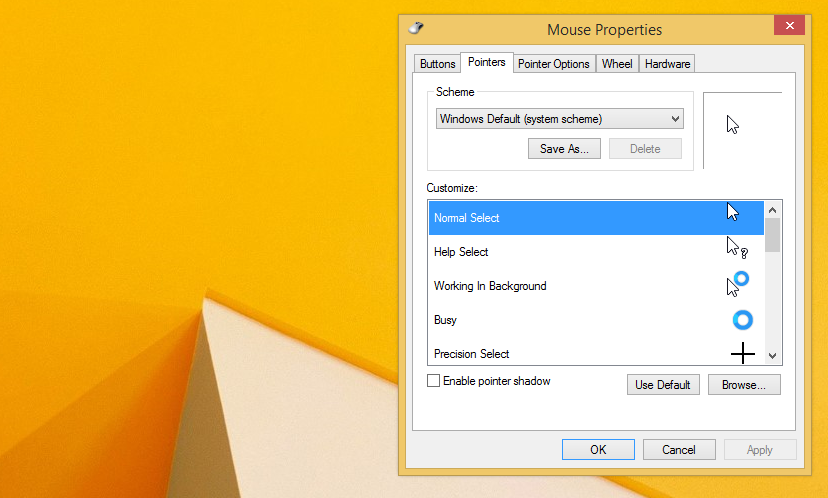Open the Hardware tab

pos(667,64)
